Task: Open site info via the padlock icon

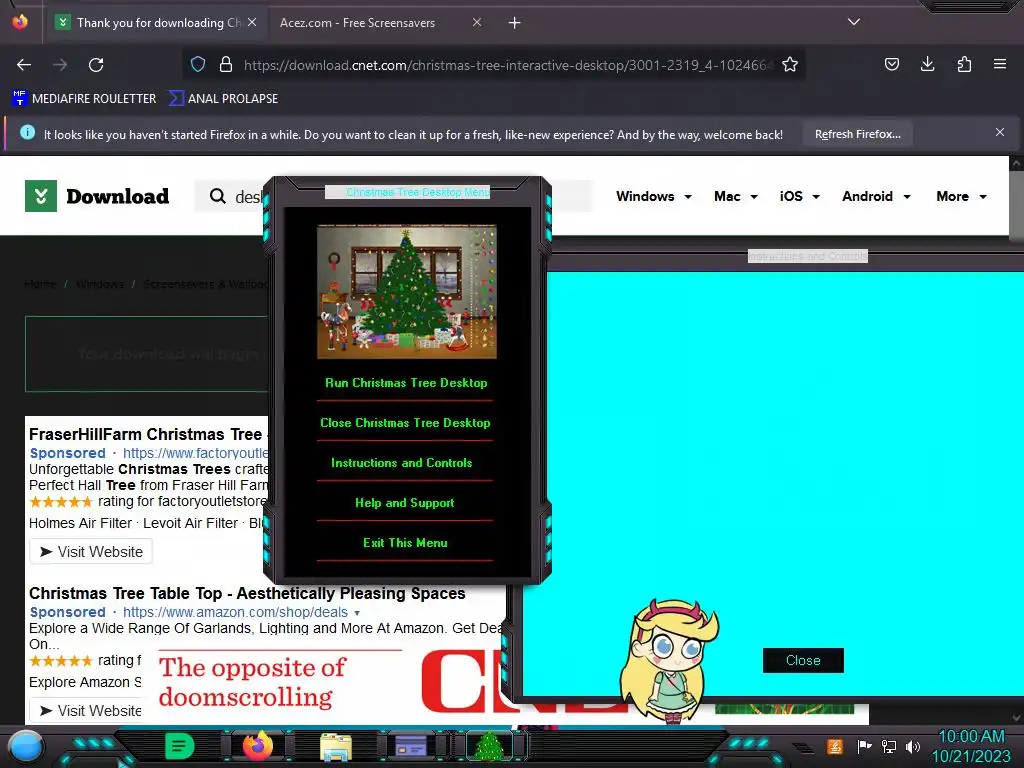Action: point(226,65)
